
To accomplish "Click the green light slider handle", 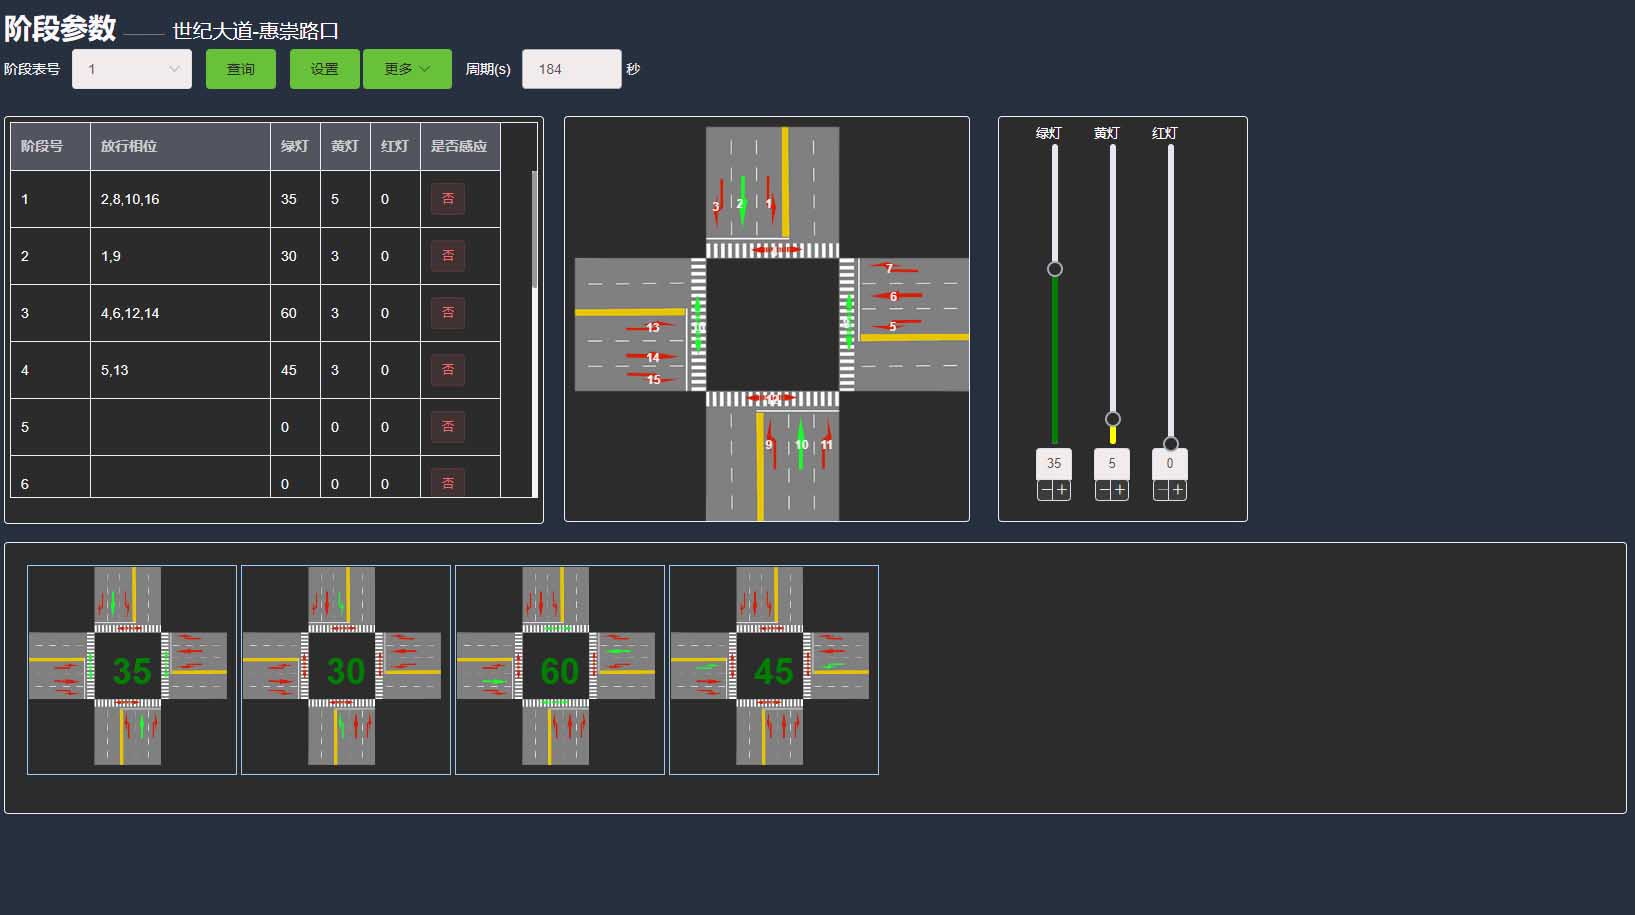I will coord(1054,269).
